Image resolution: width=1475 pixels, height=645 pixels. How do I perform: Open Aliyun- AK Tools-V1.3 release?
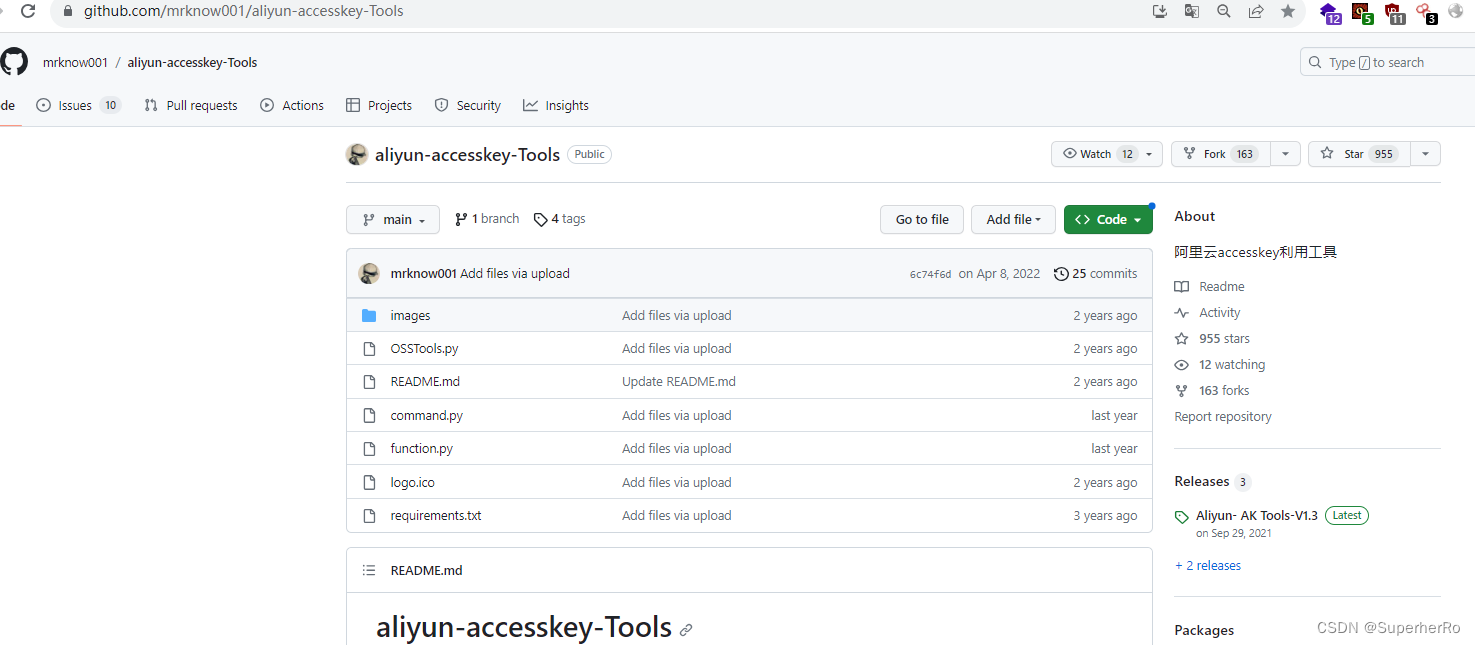pos(1257,516)
